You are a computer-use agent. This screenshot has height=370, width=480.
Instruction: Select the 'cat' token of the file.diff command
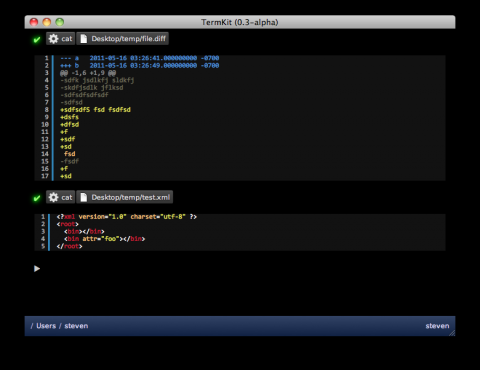[61, 39]
